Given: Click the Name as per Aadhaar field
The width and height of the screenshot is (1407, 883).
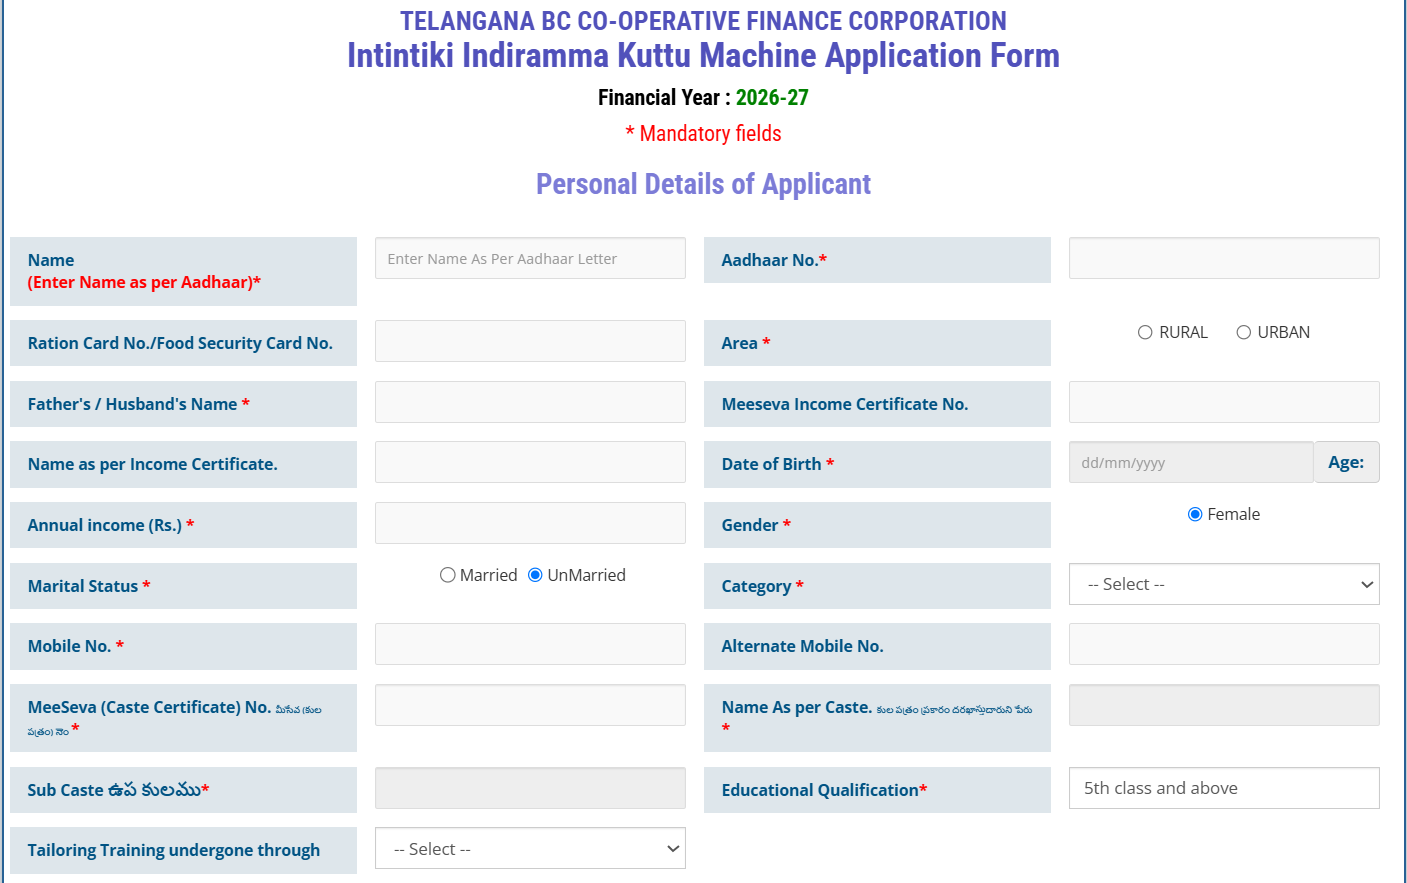Looking at the screenshot, I should [x=530, y=258].
